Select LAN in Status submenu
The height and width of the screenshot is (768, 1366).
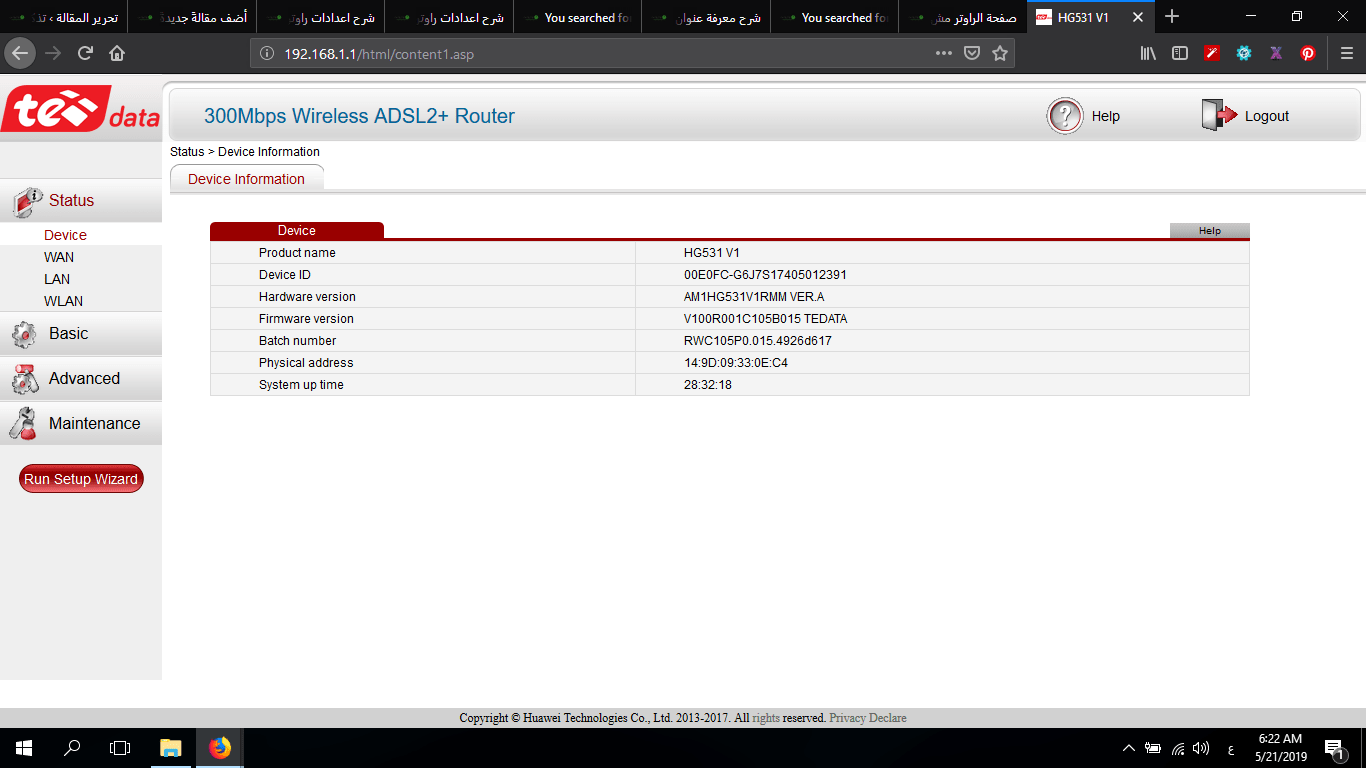click(x=57, y=279)
